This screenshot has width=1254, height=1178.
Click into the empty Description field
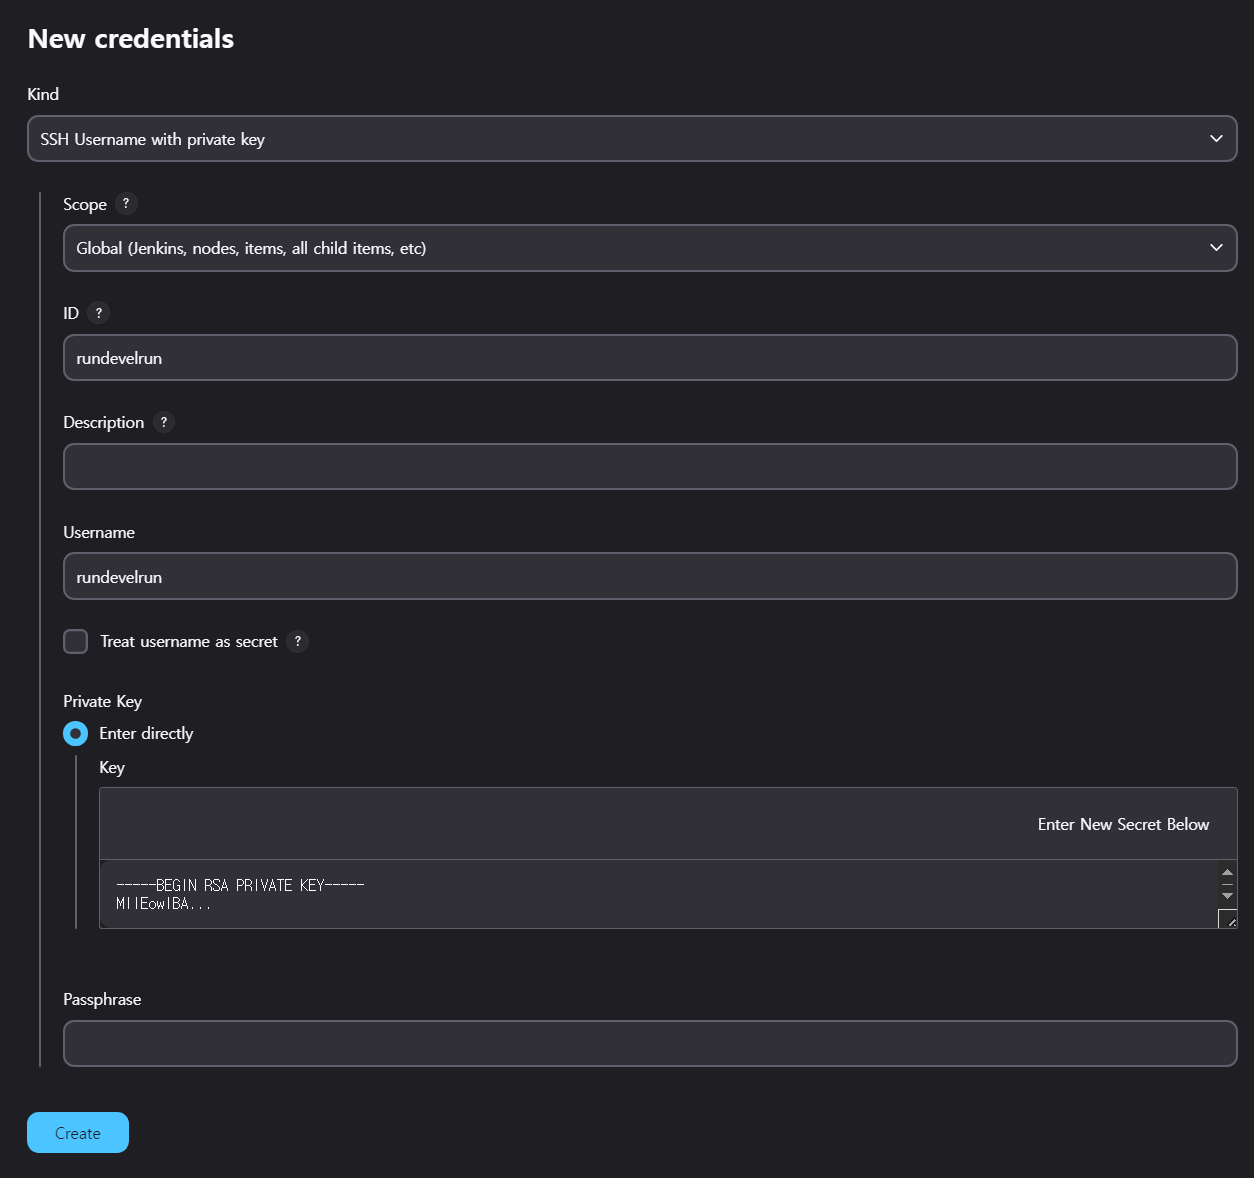(650, 467)
